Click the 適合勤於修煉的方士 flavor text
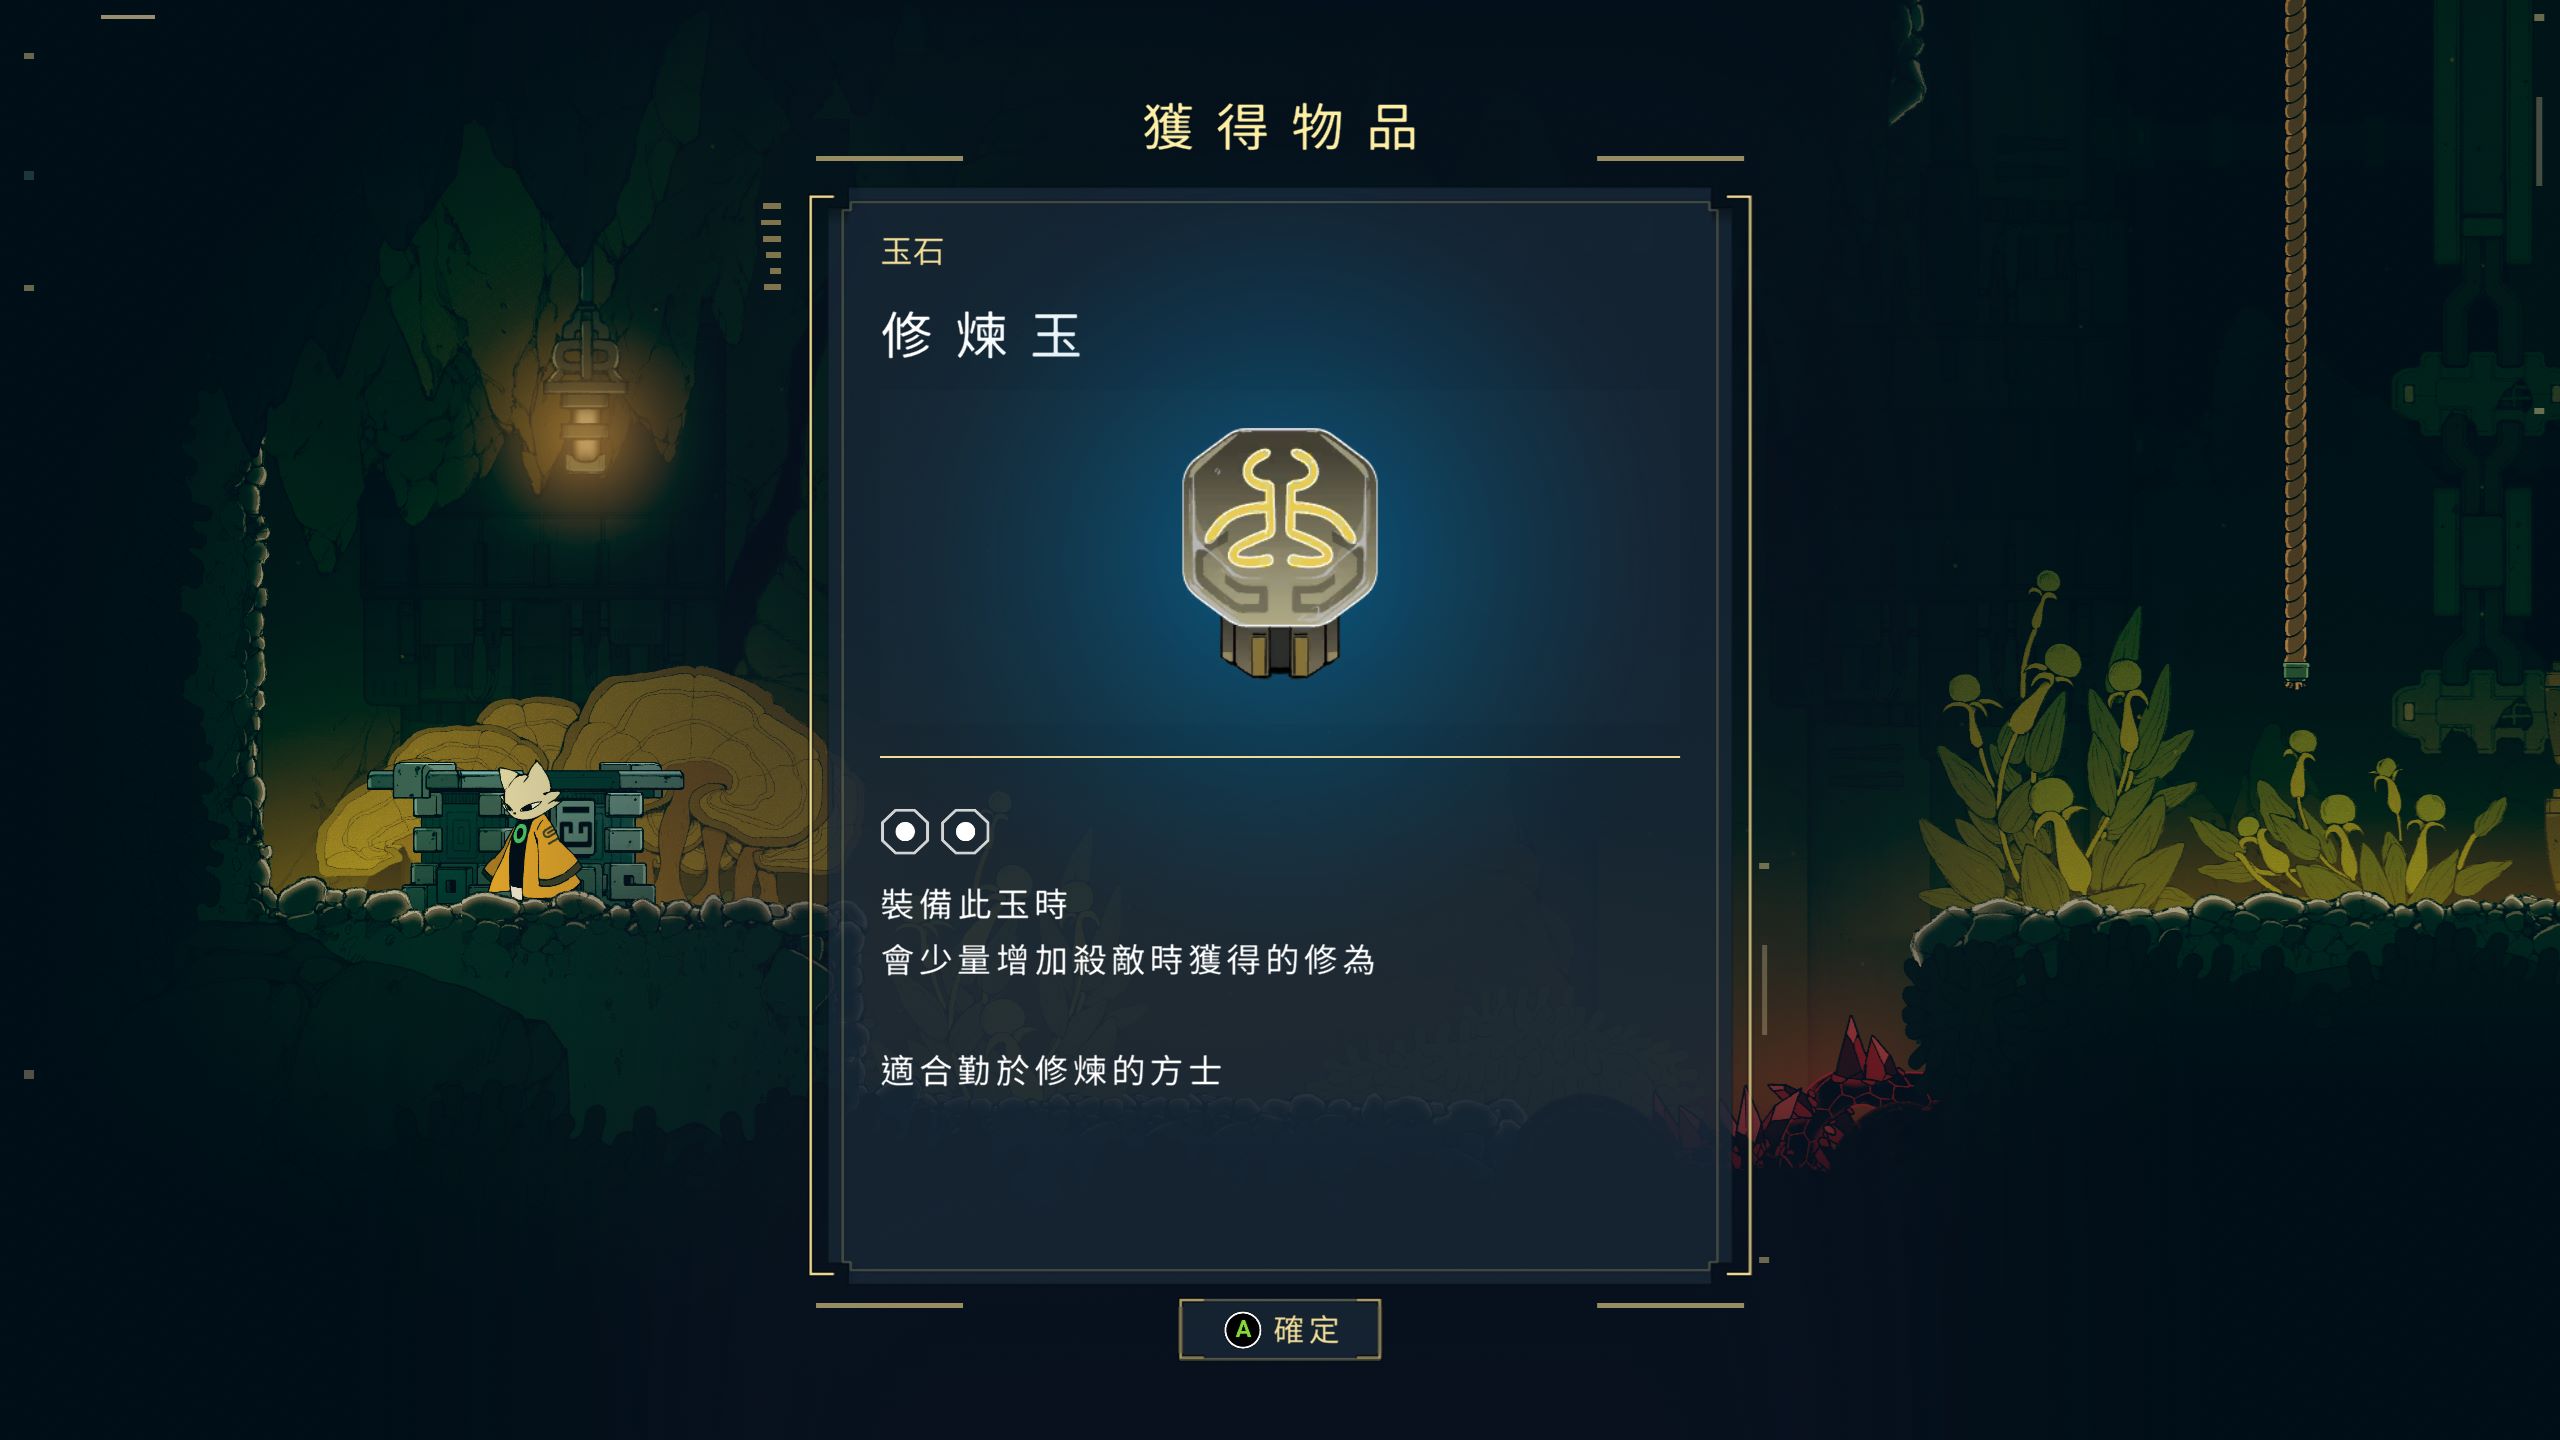2560x1440 pixels. tap(1051, 1071)
